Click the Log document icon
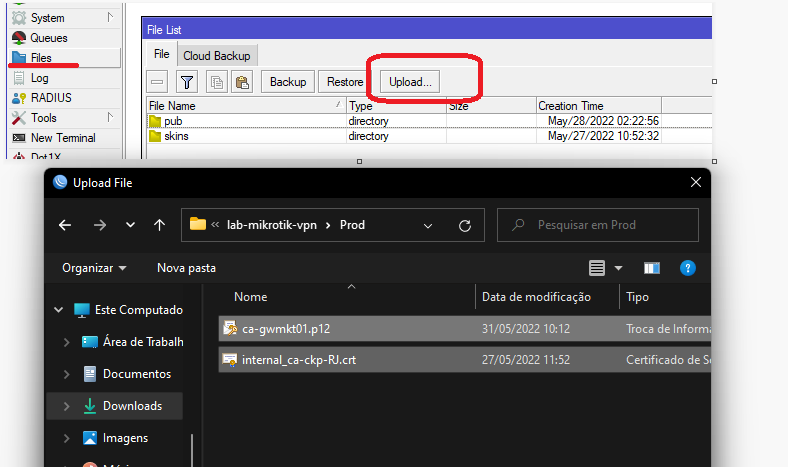The image size is (788, 467). [19, 78]
